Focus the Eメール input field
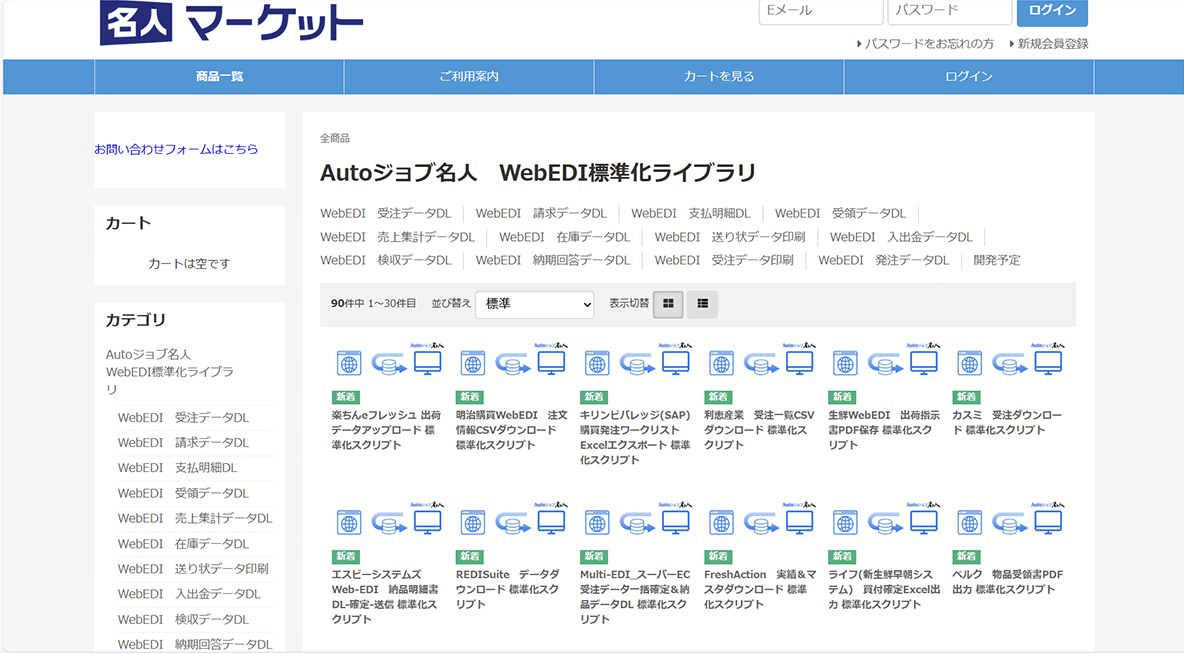This screenshot has width=1184, height=654. 821,11
